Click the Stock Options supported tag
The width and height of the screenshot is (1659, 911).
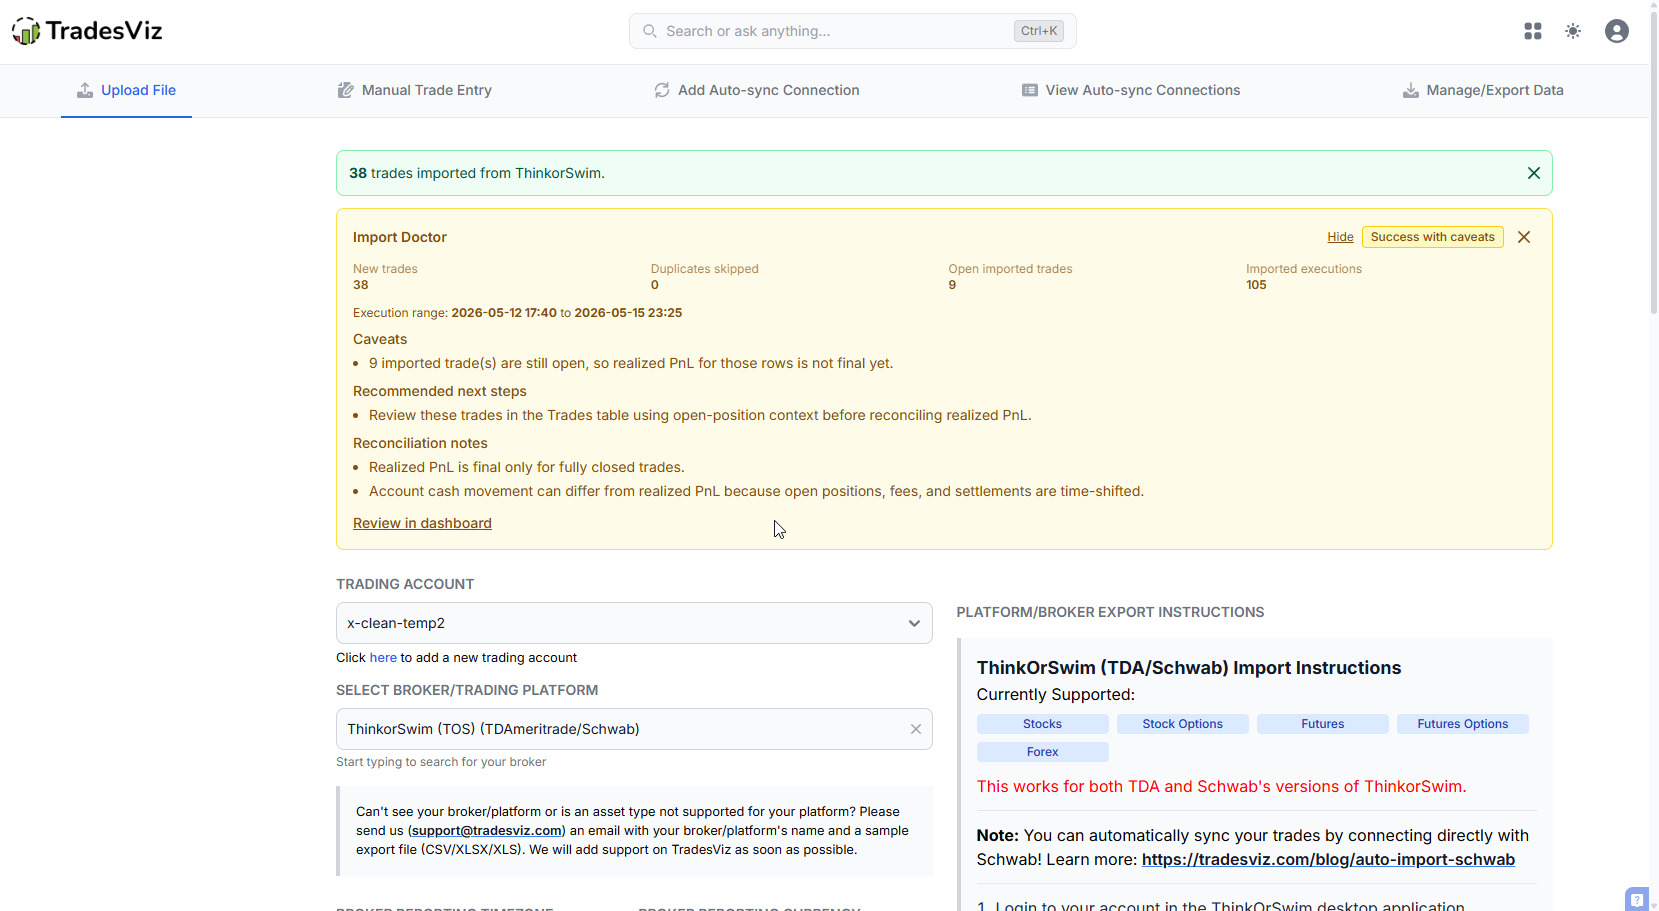click(1182, 724)
